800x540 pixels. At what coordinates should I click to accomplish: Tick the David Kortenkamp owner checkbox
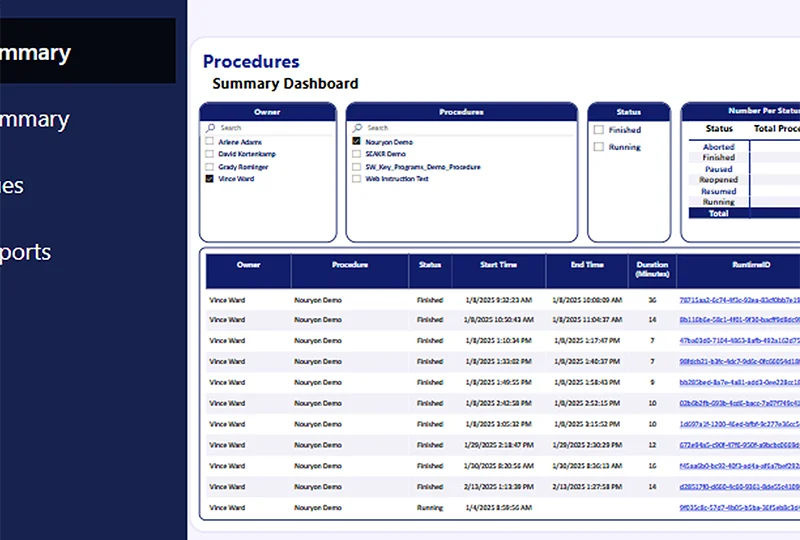(209, 154)
